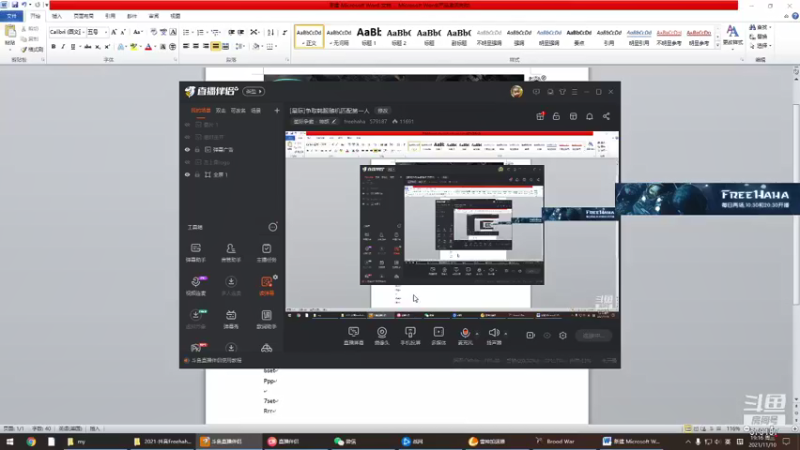Add new scene with plus button
Image resolution: width=800 pixels, height=450 pixels.
[x=277, y=110]
